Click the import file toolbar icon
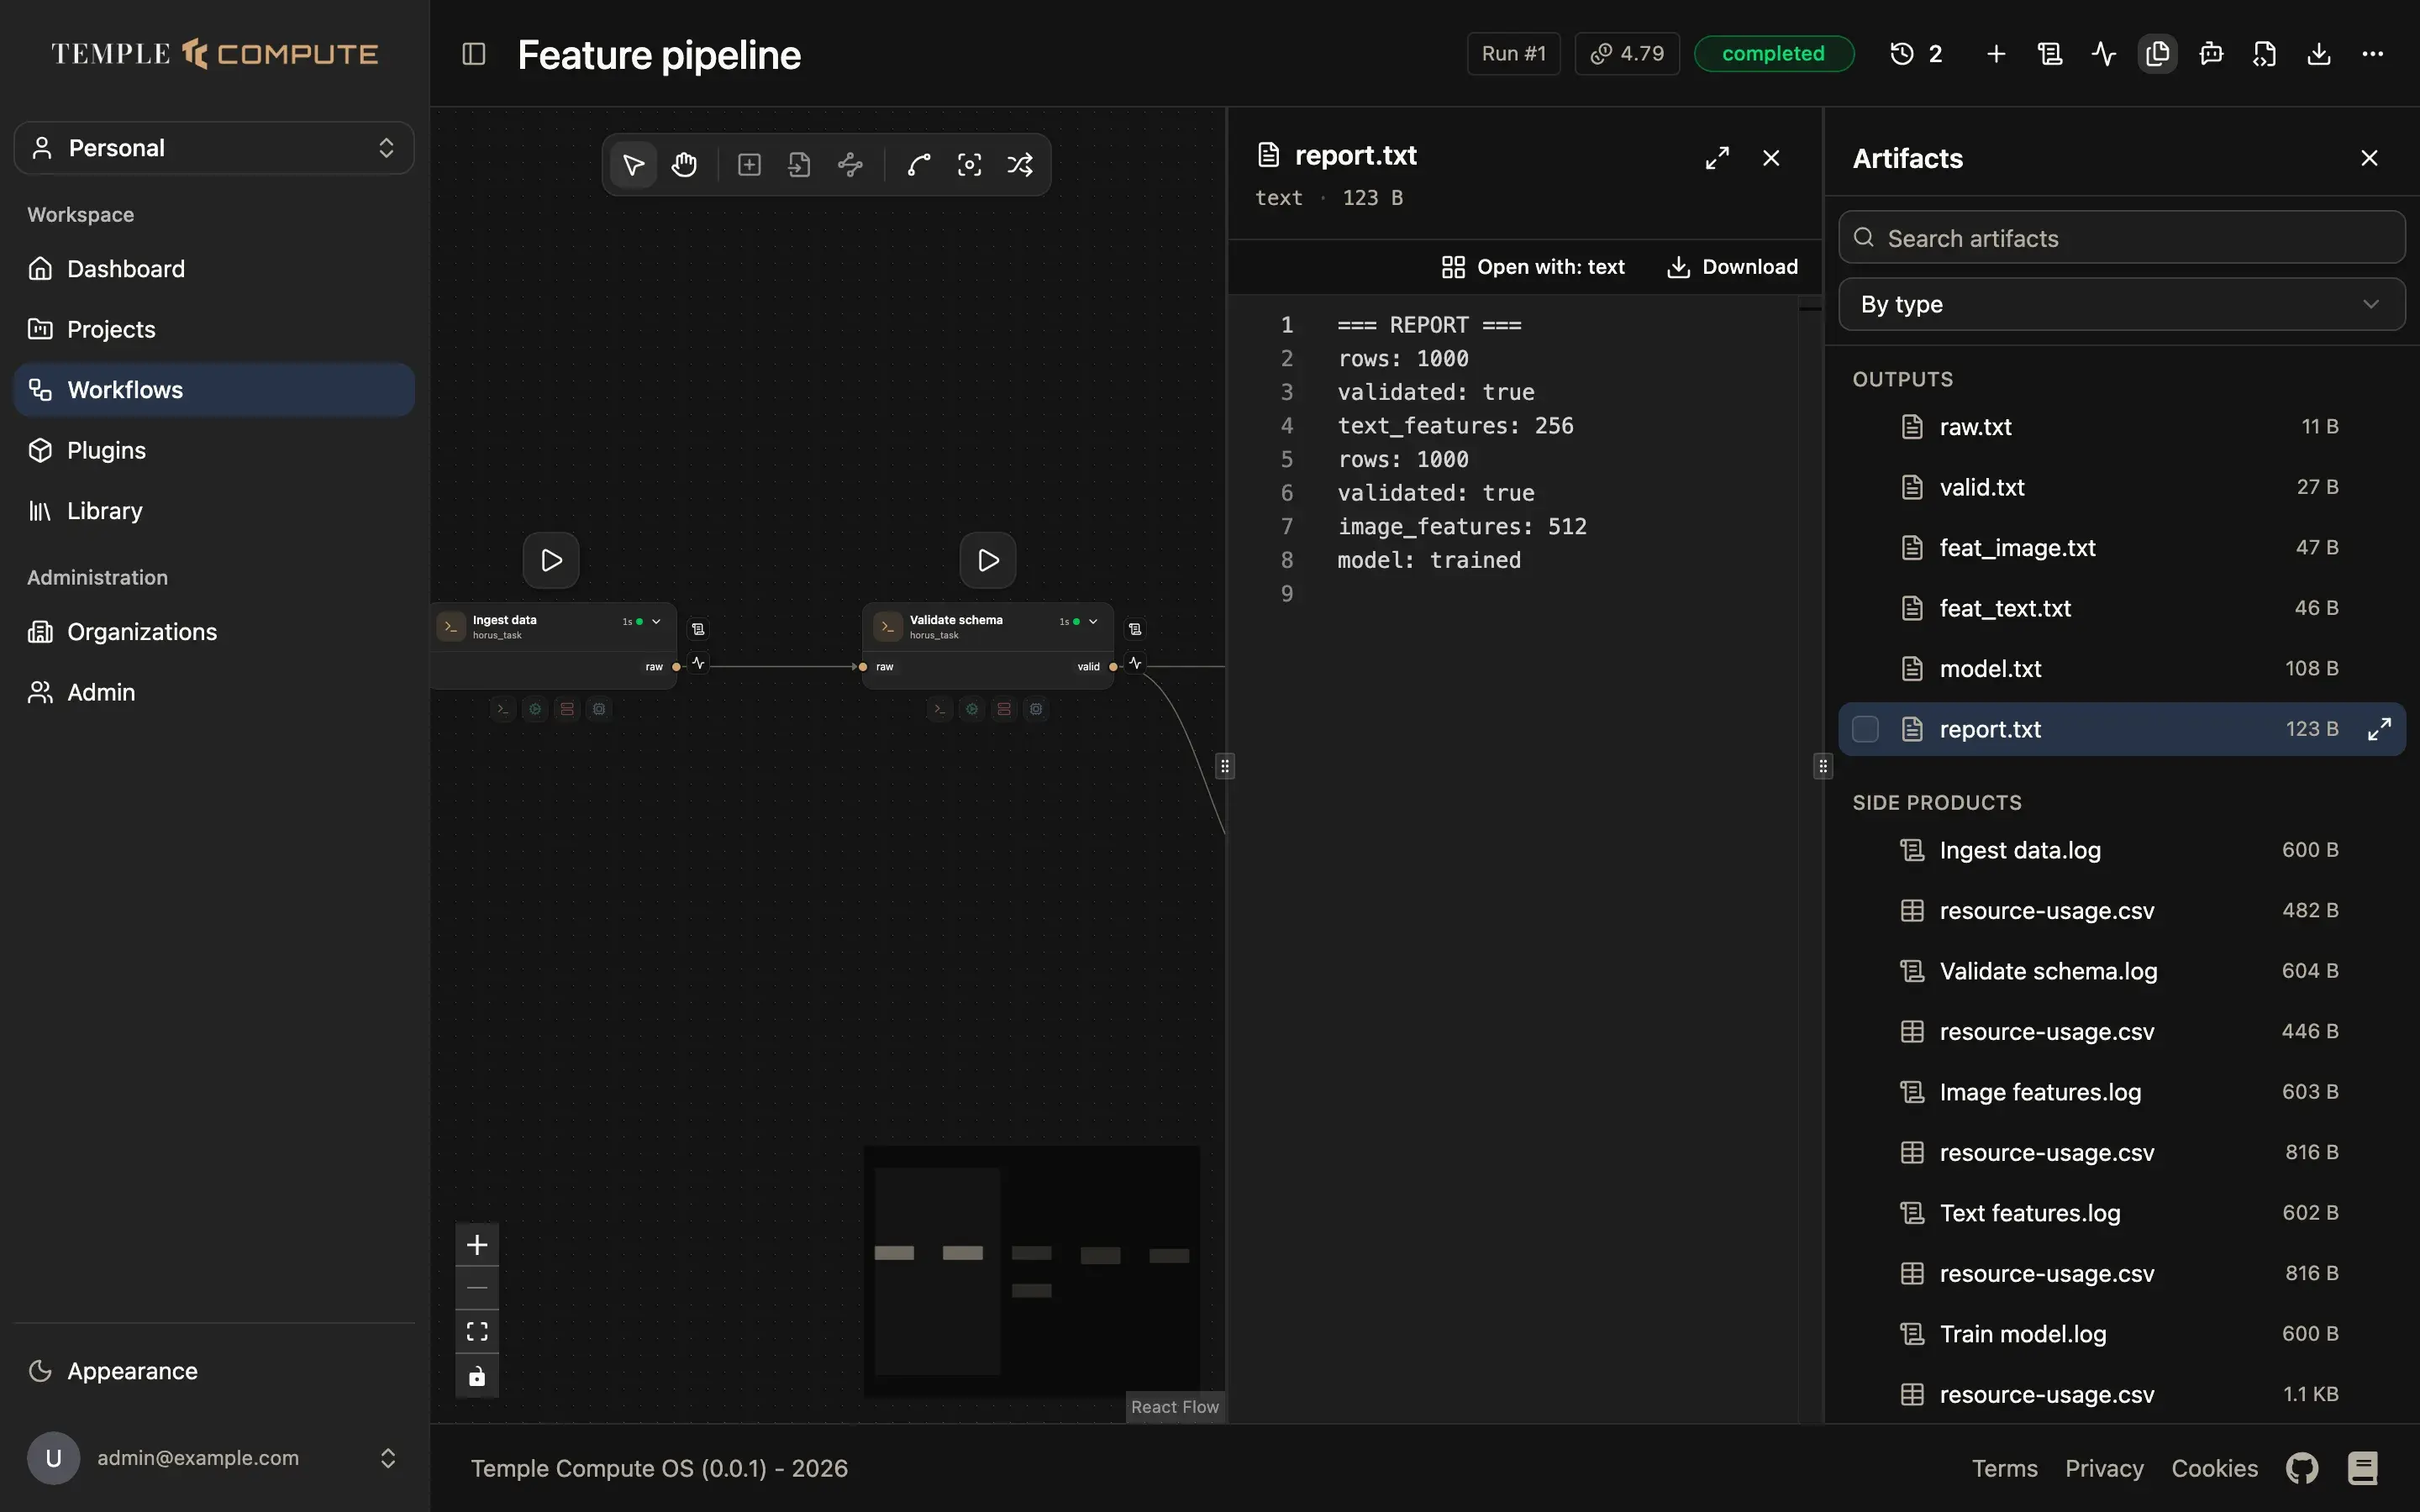 tap(799, 165)
